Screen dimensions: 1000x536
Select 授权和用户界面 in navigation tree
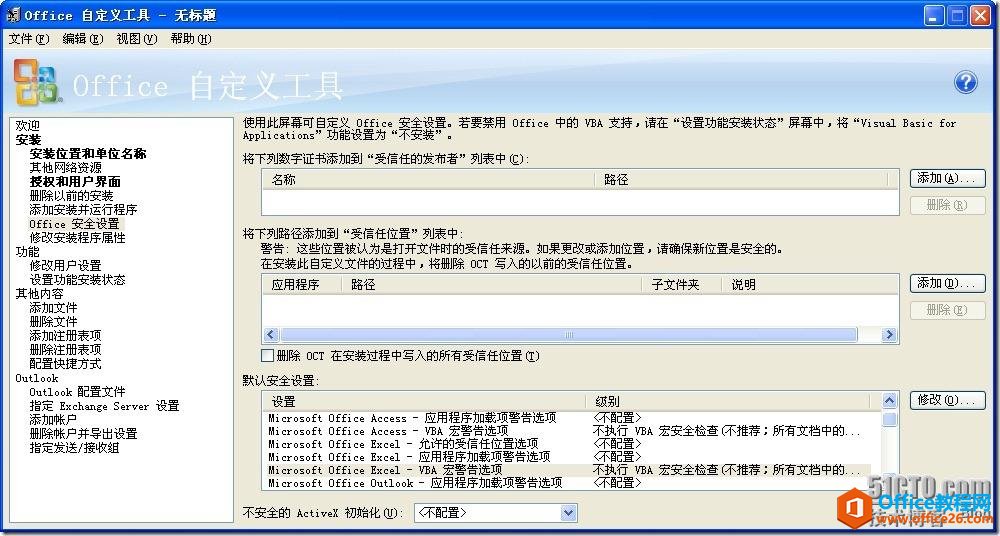(x=75, y=182)
